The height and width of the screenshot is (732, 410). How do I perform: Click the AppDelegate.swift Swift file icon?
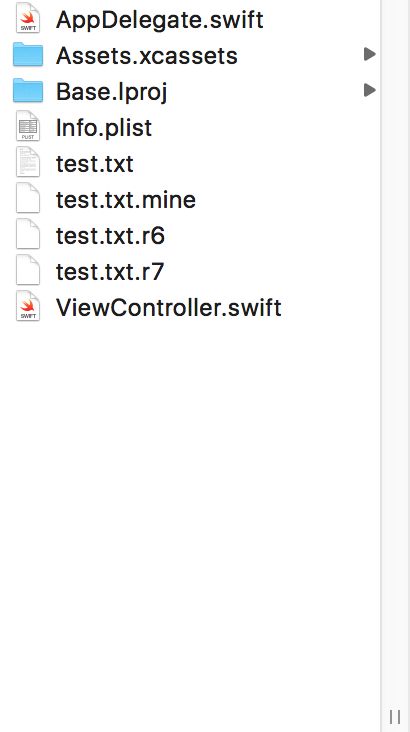(x=28, y=18)
